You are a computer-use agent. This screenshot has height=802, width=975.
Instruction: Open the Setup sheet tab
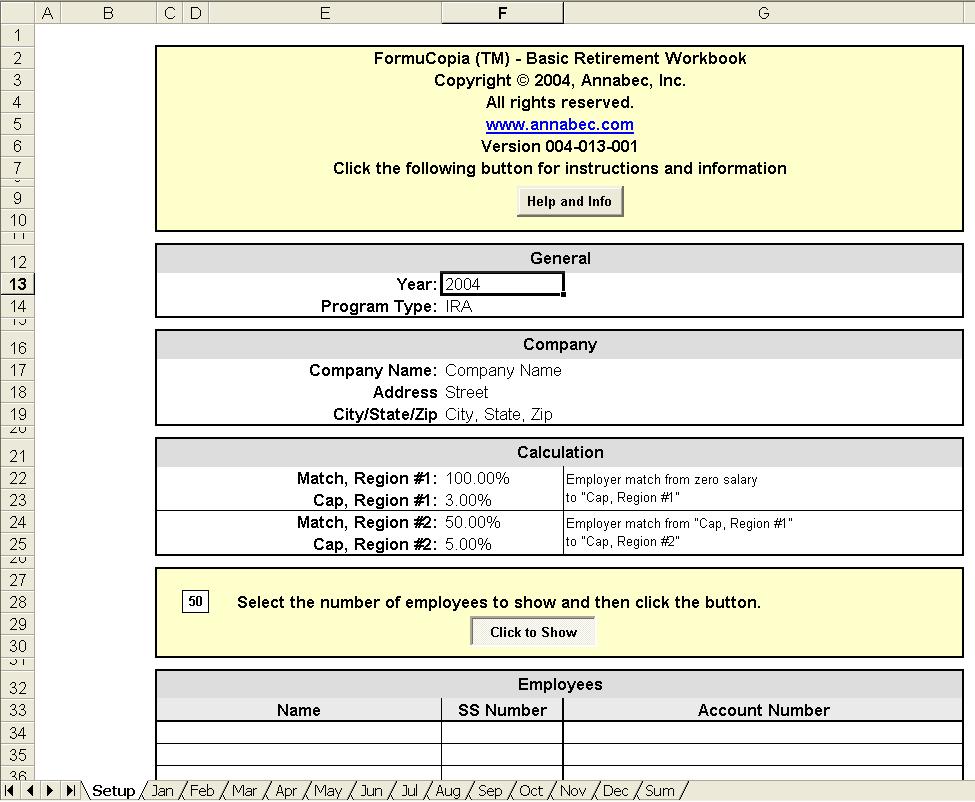click(x=113, y=791)
